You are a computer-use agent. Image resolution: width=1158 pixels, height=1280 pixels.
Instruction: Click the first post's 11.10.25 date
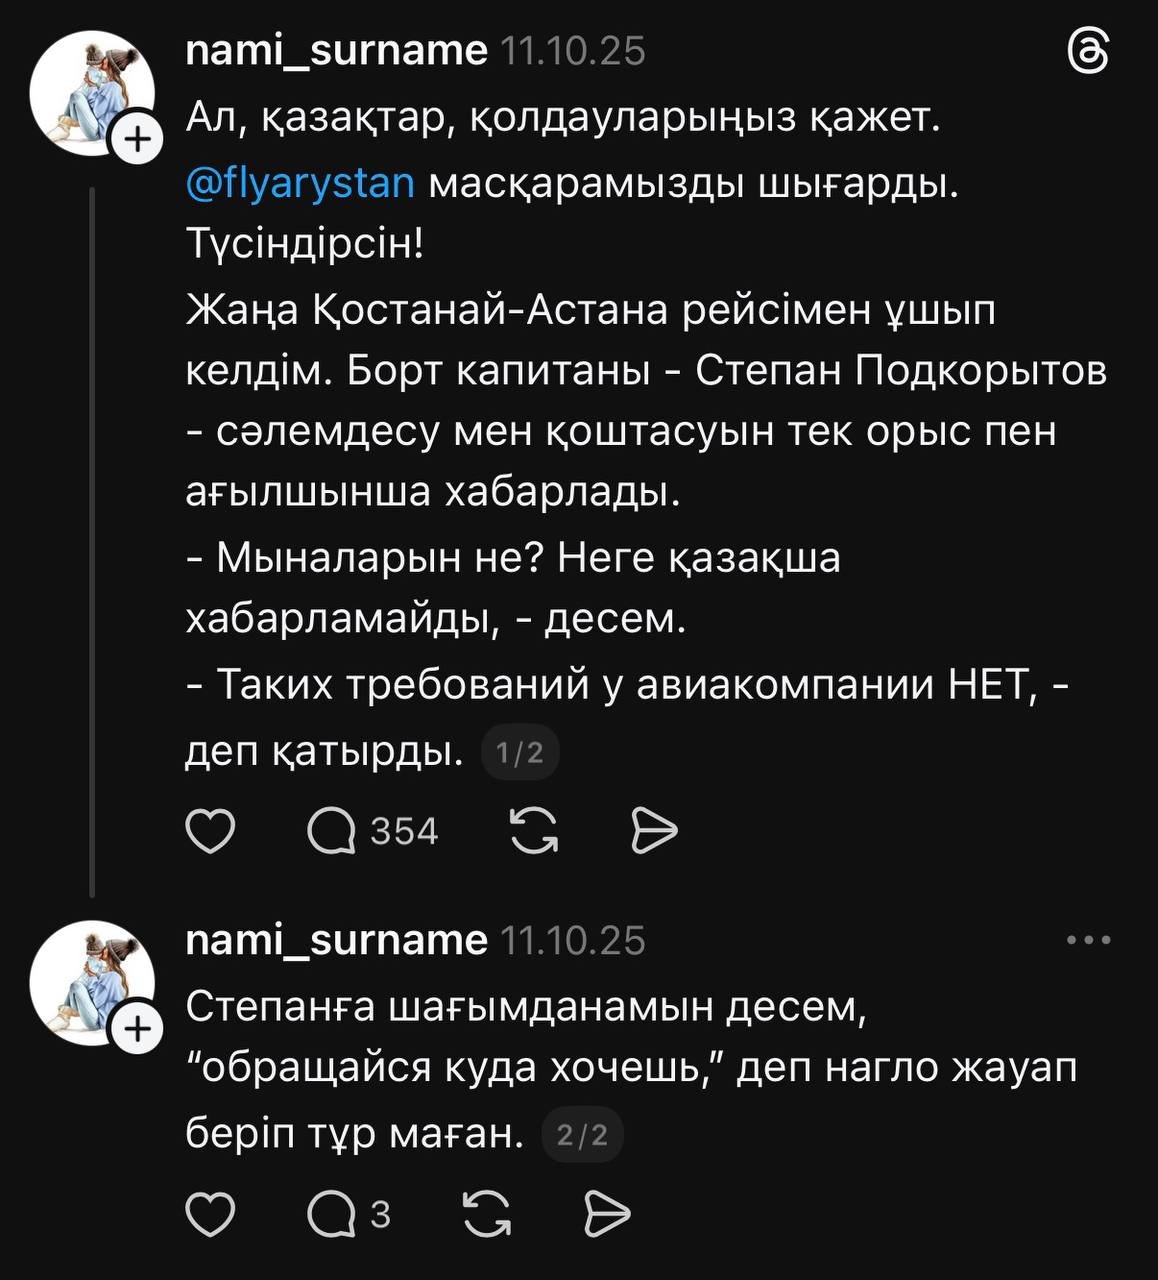tap(572, 50)
